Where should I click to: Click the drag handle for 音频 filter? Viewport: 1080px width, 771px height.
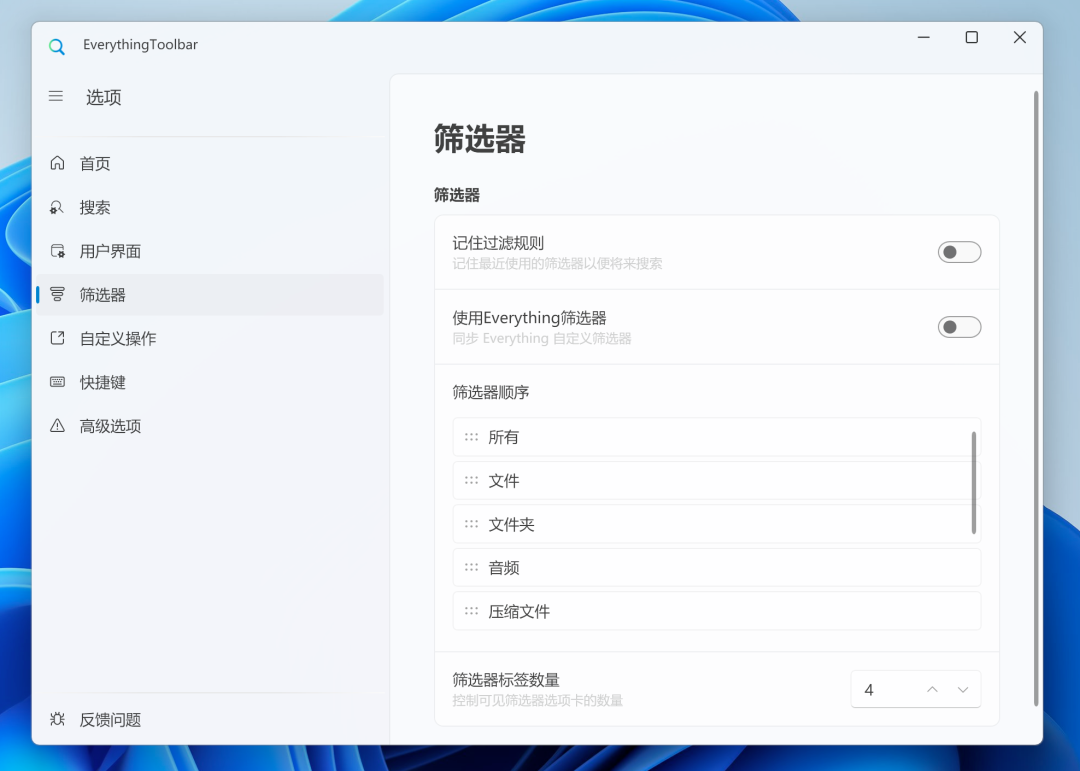pyautogui.click(x=471, y=567)
